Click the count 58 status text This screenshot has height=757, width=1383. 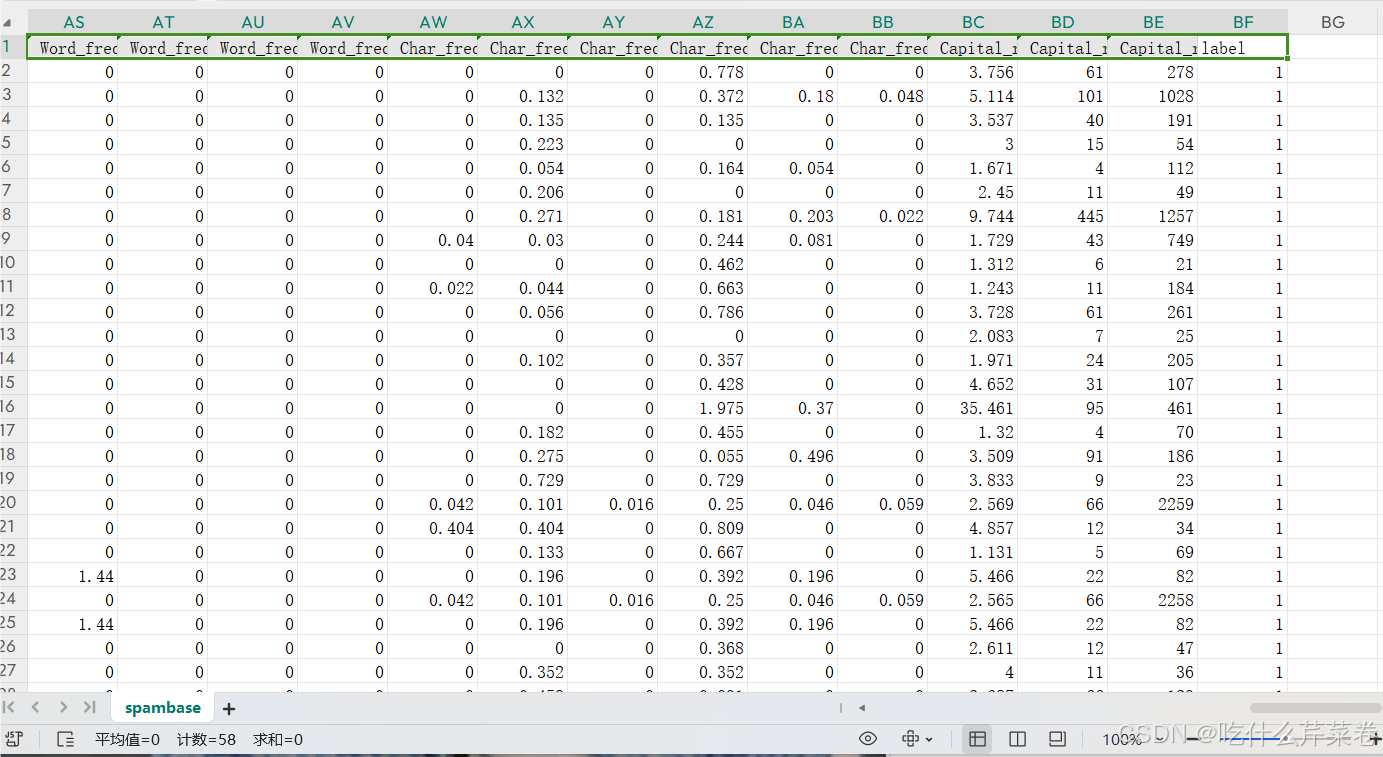click(206, 740)
